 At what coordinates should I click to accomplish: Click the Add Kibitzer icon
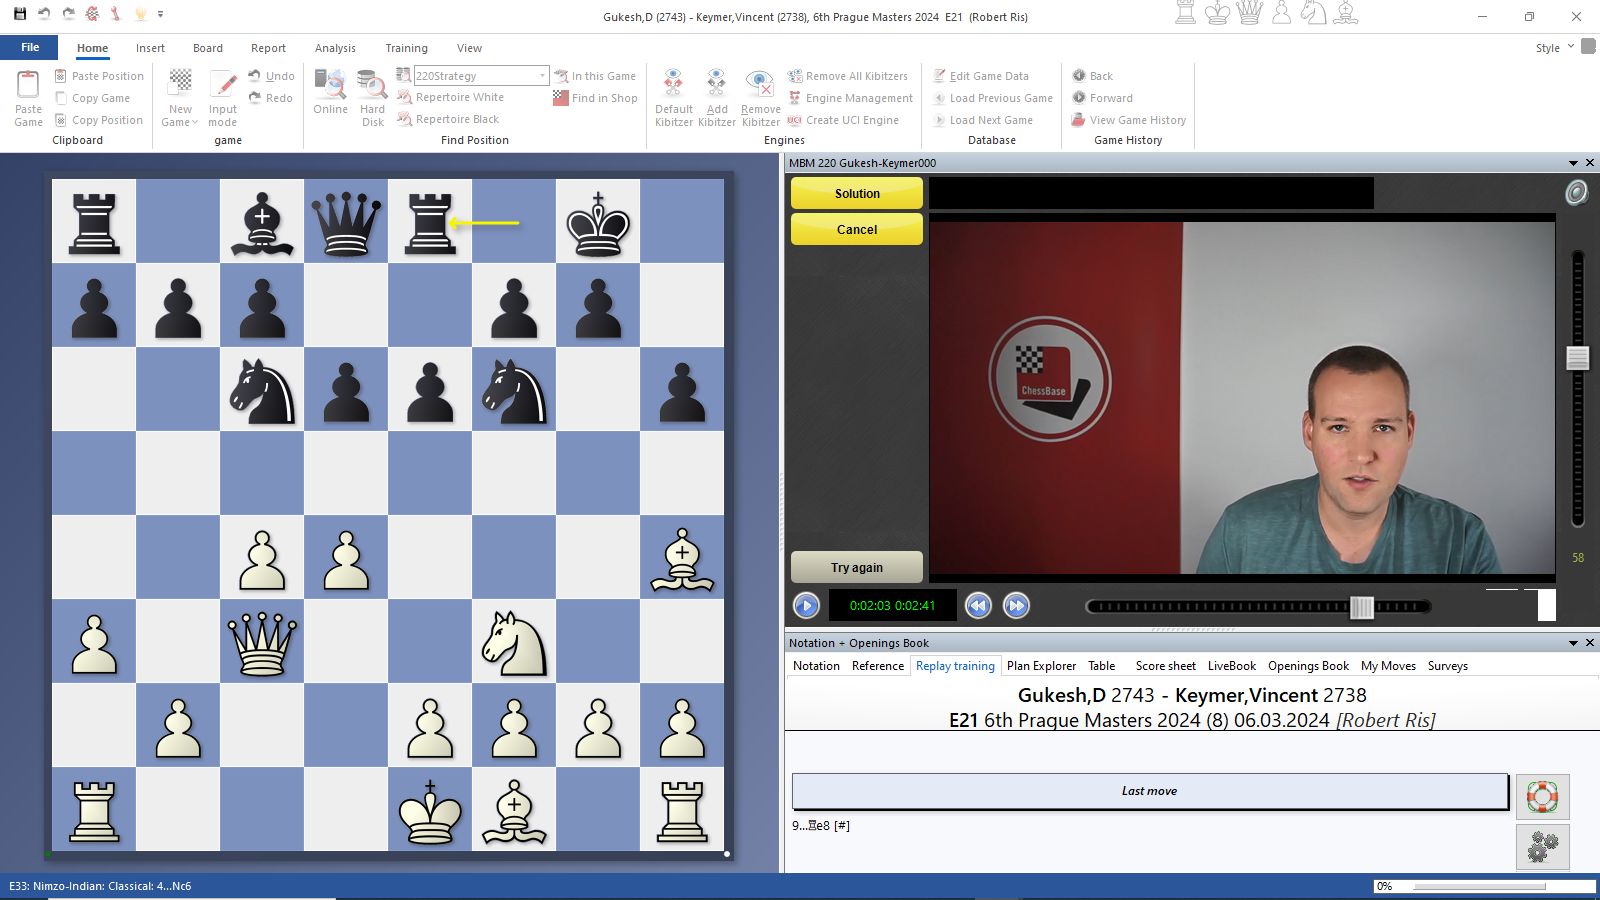pos(716,85)
